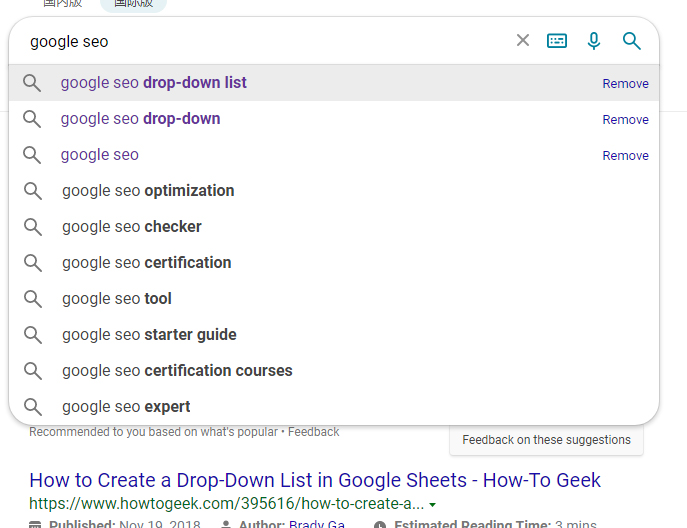Open 'Feedback on these suggestions'
The height and width of the screenshot is (528, 687).
pyautogui.click(x=546, y=439)
